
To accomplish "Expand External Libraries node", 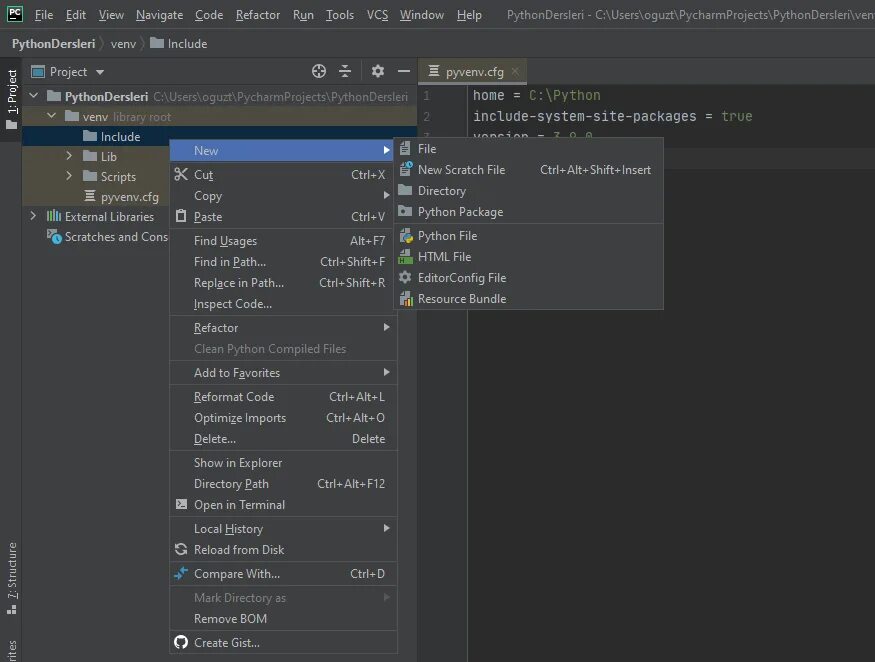I will [33, 216].
